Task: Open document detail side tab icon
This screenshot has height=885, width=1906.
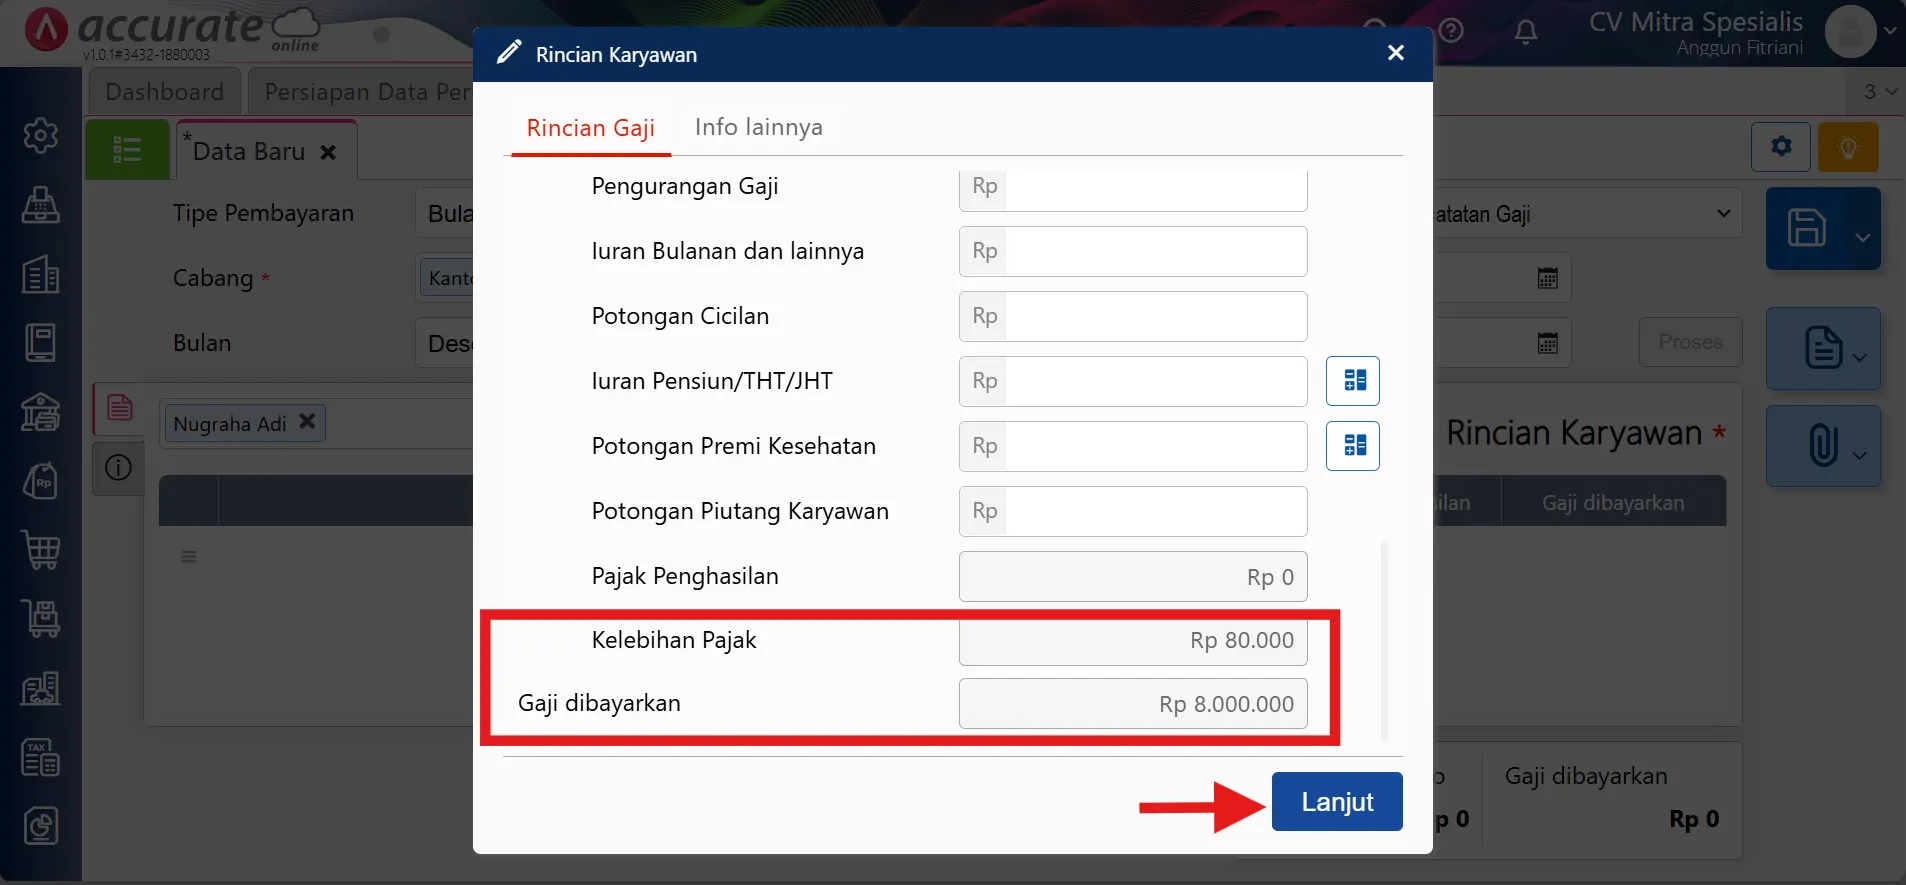Action: coord(120,408)
